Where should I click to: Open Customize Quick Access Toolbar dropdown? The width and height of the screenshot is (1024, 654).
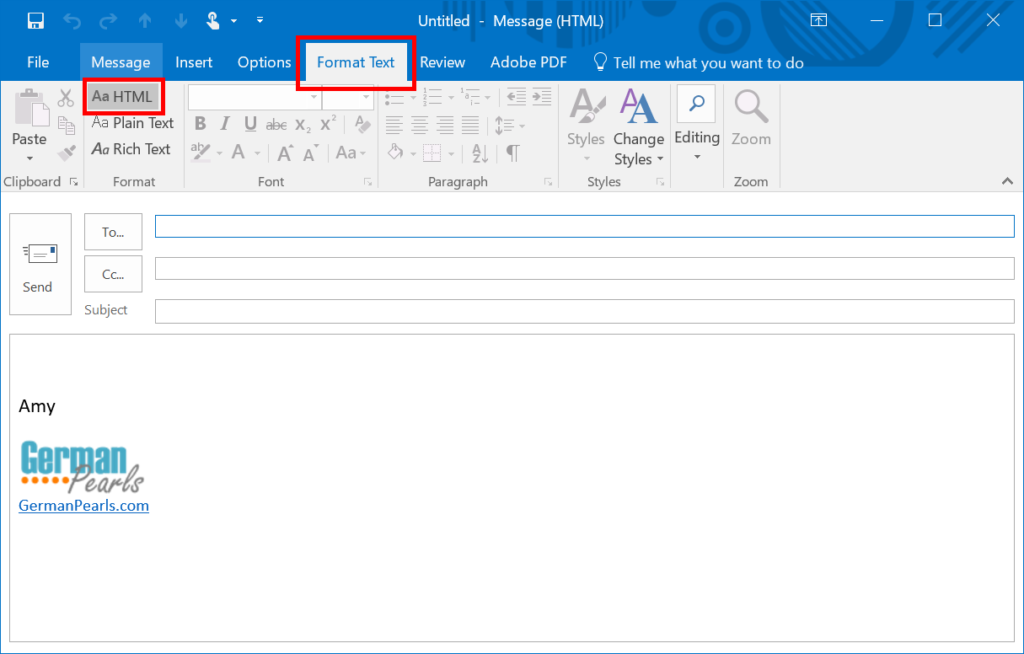[260, 20]
